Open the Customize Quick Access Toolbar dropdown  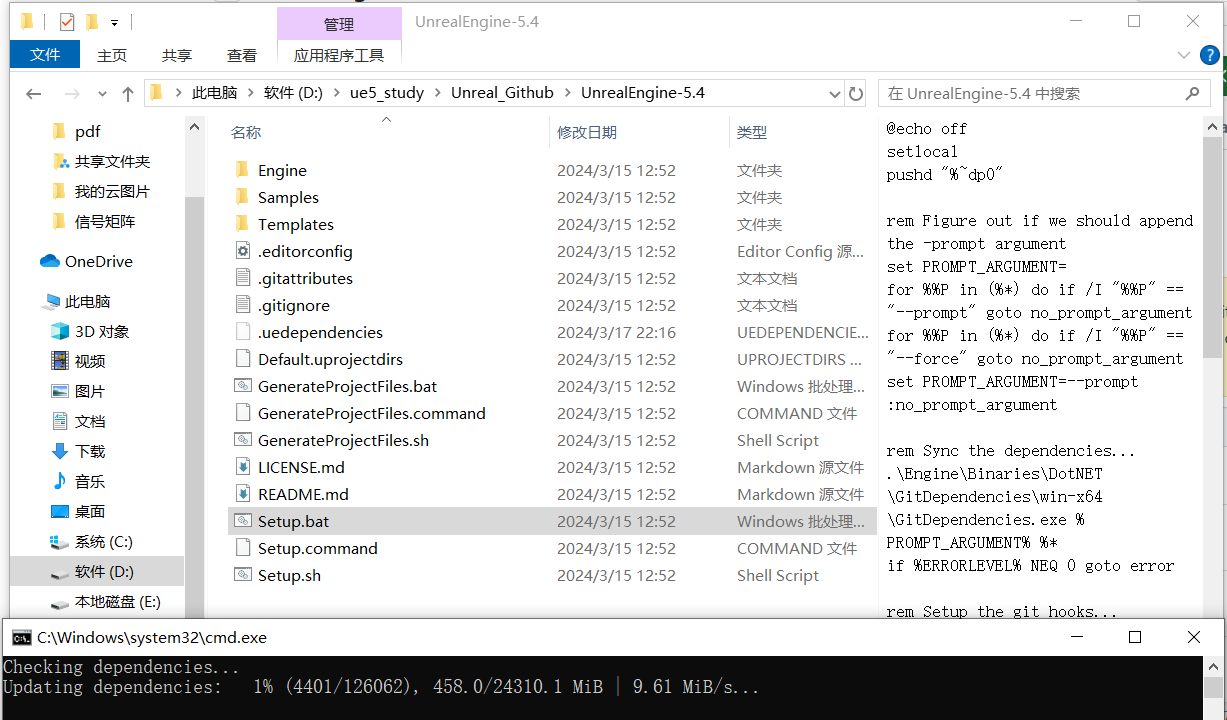pyautogui.click(x=115, y=22)
